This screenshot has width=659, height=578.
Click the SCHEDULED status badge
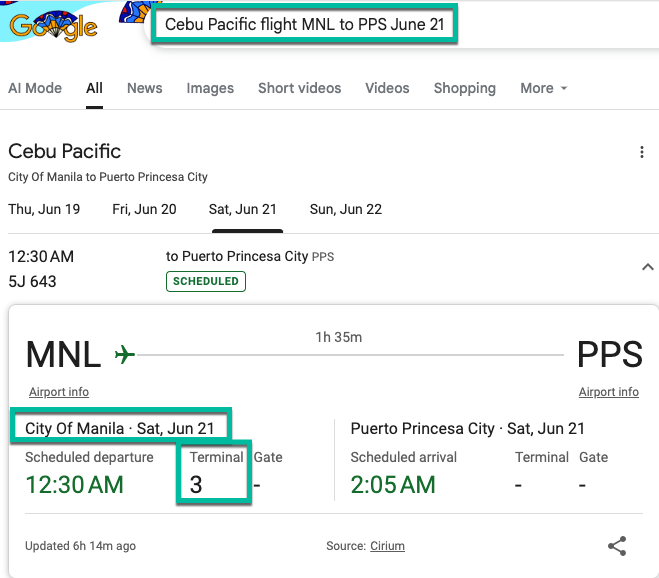[x=206, y=281]
